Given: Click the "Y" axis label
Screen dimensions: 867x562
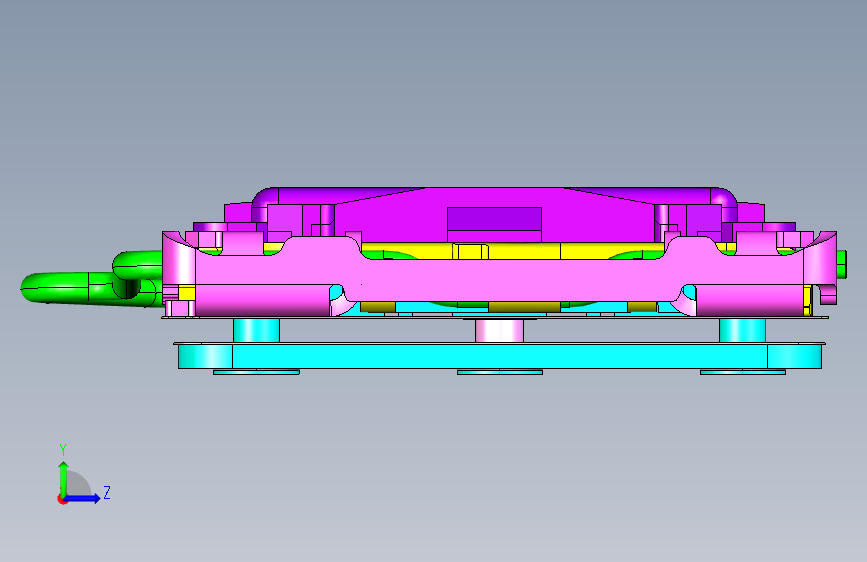Looking at the screenshot, I should [63, 450].
